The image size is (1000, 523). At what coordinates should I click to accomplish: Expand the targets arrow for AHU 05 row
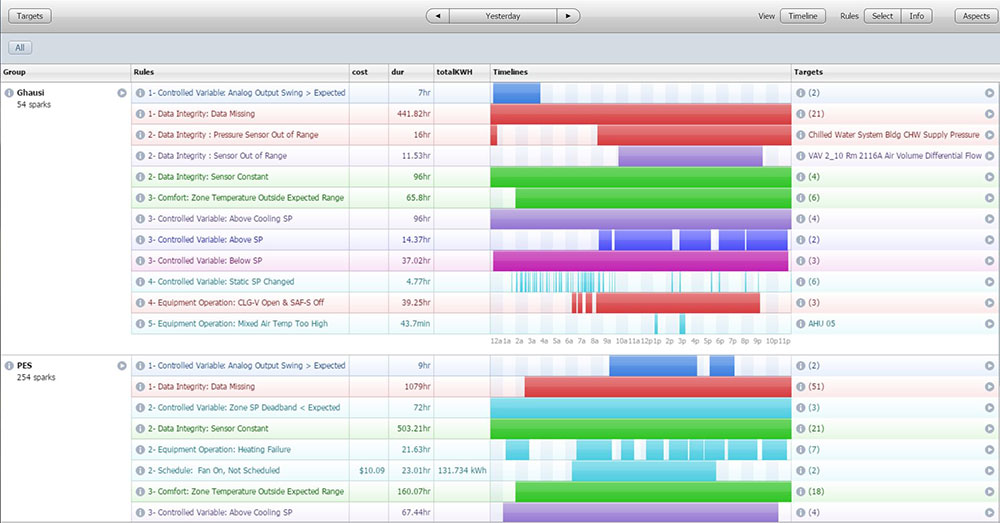[x=989, y=323]
